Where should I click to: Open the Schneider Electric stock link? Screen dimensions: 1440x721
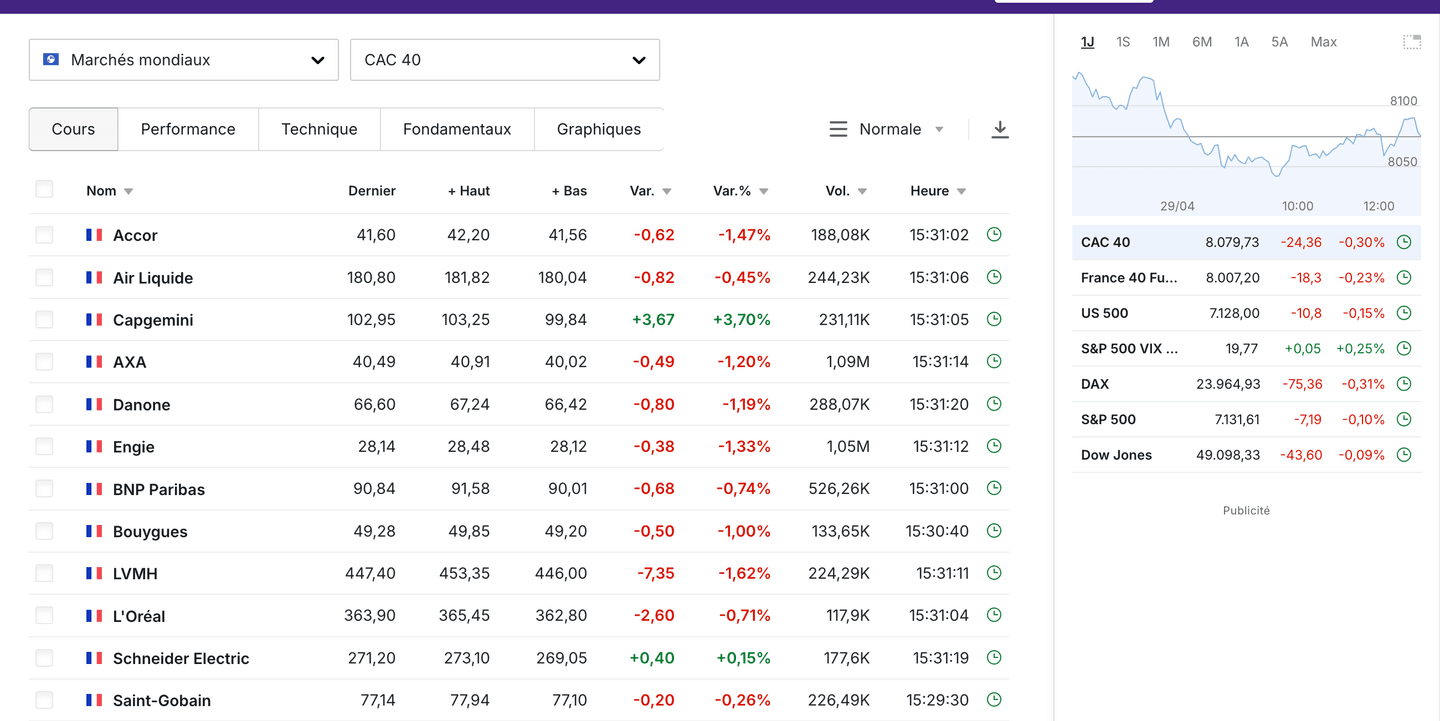pos(181,658)
